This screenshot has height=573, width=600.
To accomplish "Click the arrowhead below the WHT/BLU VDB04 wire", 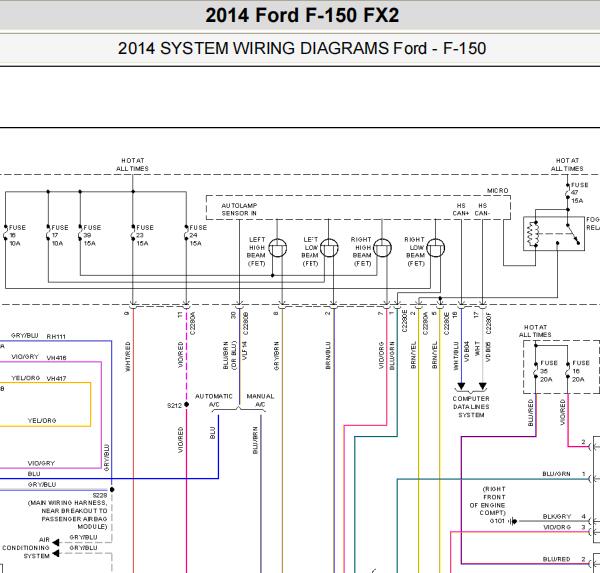I will pos(461,386).
